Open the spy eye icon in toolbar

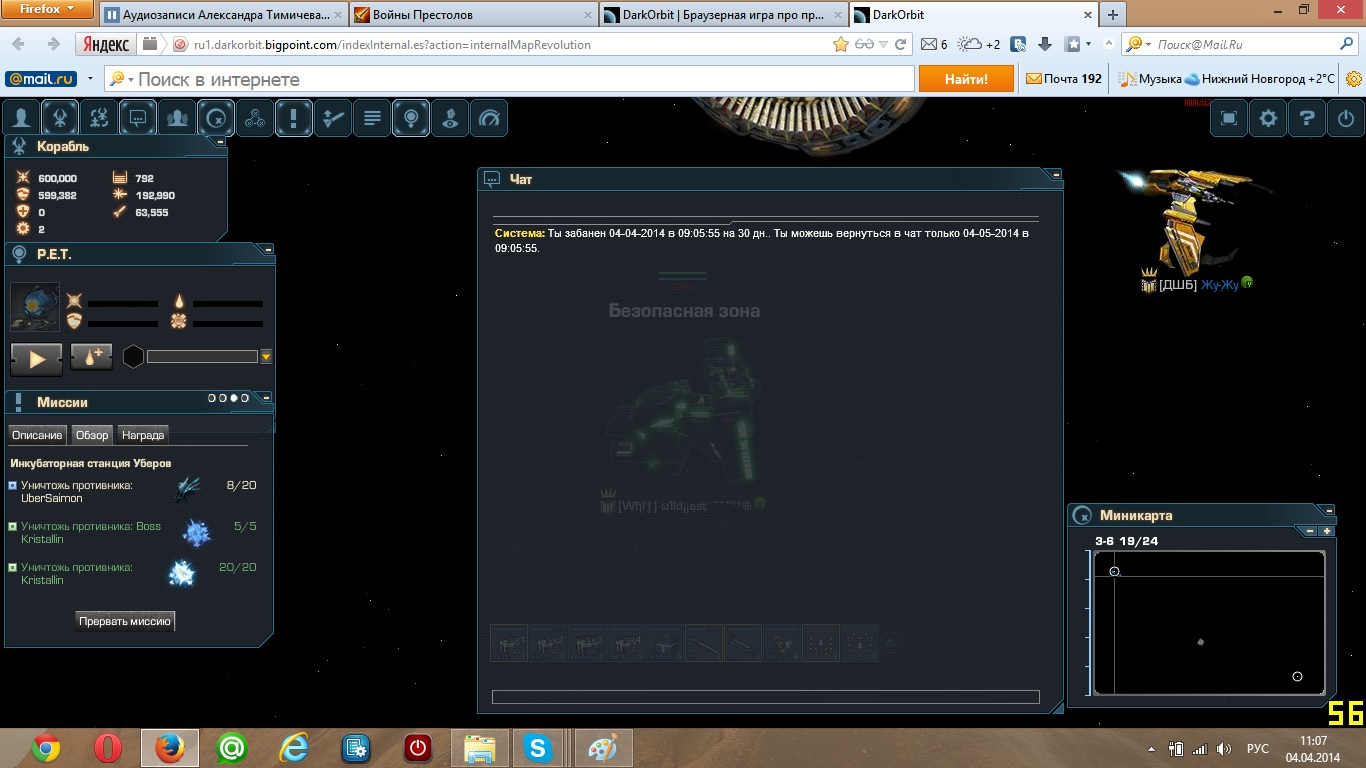450,118
